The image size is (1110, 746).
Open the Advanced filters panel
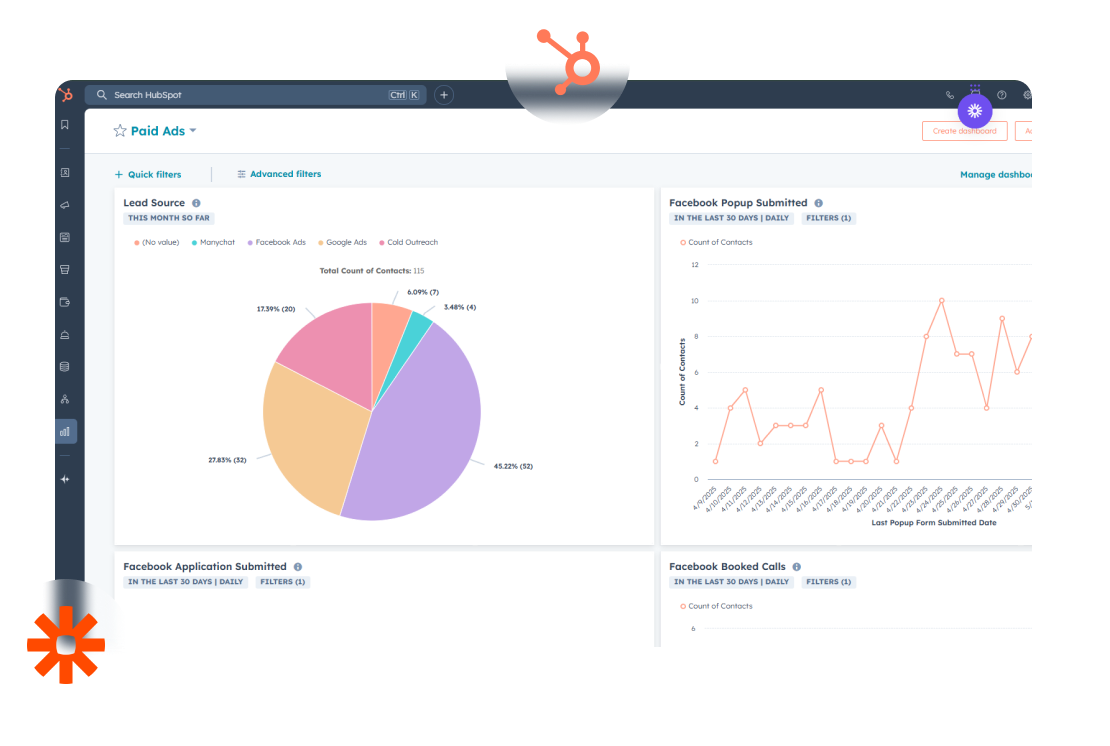pos(279,174)
